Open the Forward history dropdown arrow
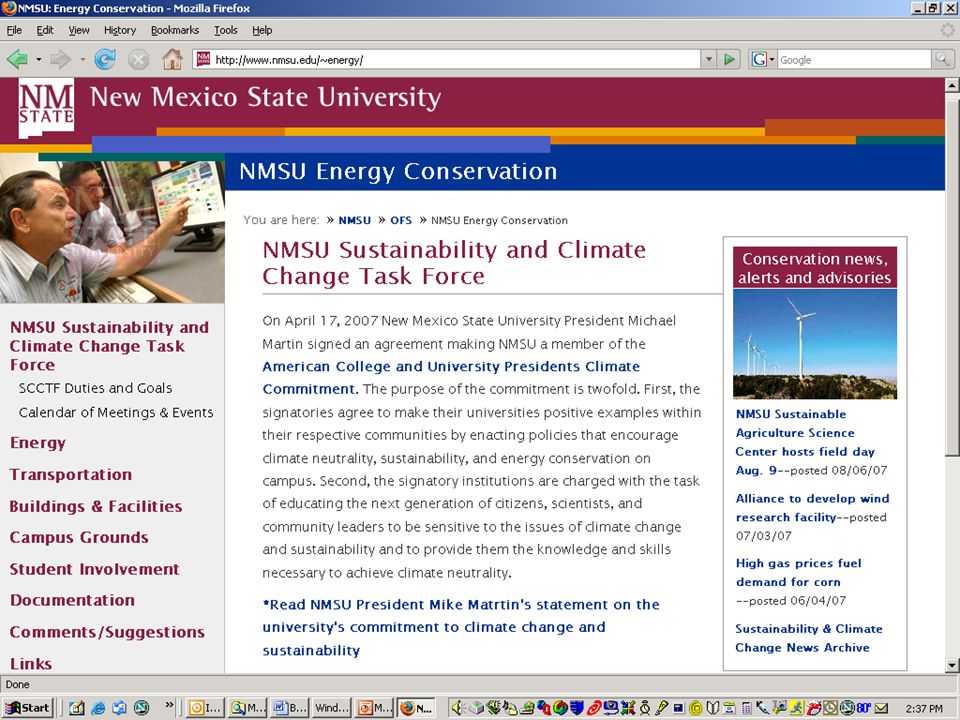This screenshot has height=720, width=960. coord(82,59)
